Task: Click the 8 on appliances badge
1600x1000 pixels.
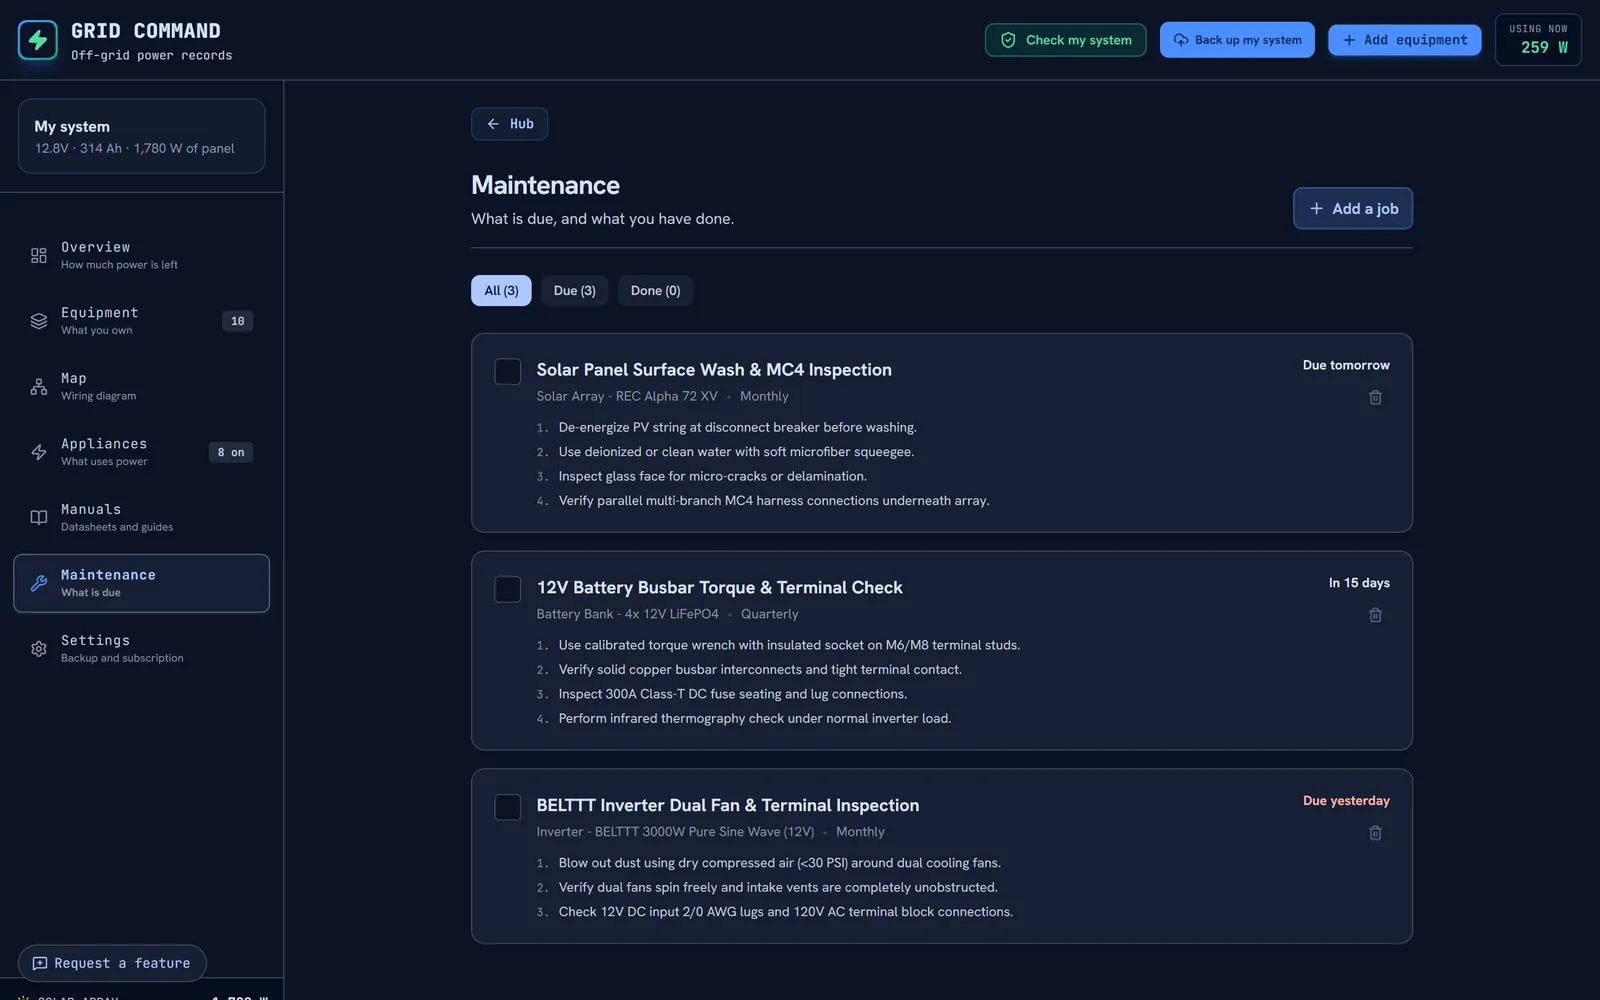Action: pyautogui.click(x=231, y=452)
